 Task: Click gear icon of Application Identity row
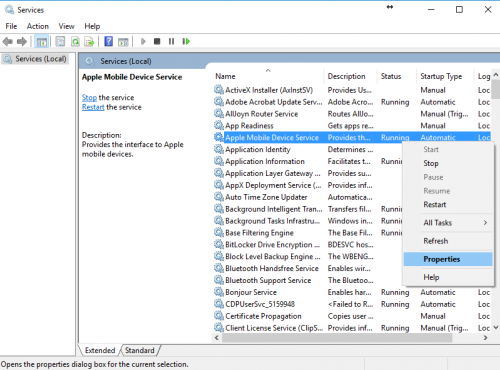pyautogui.click(x=219, y=149)
